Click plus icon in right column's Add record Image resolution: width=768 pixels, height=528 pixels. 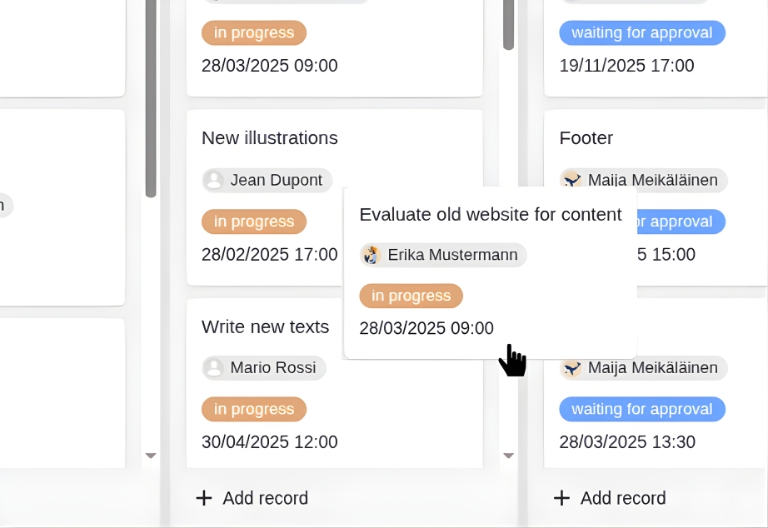562,498
